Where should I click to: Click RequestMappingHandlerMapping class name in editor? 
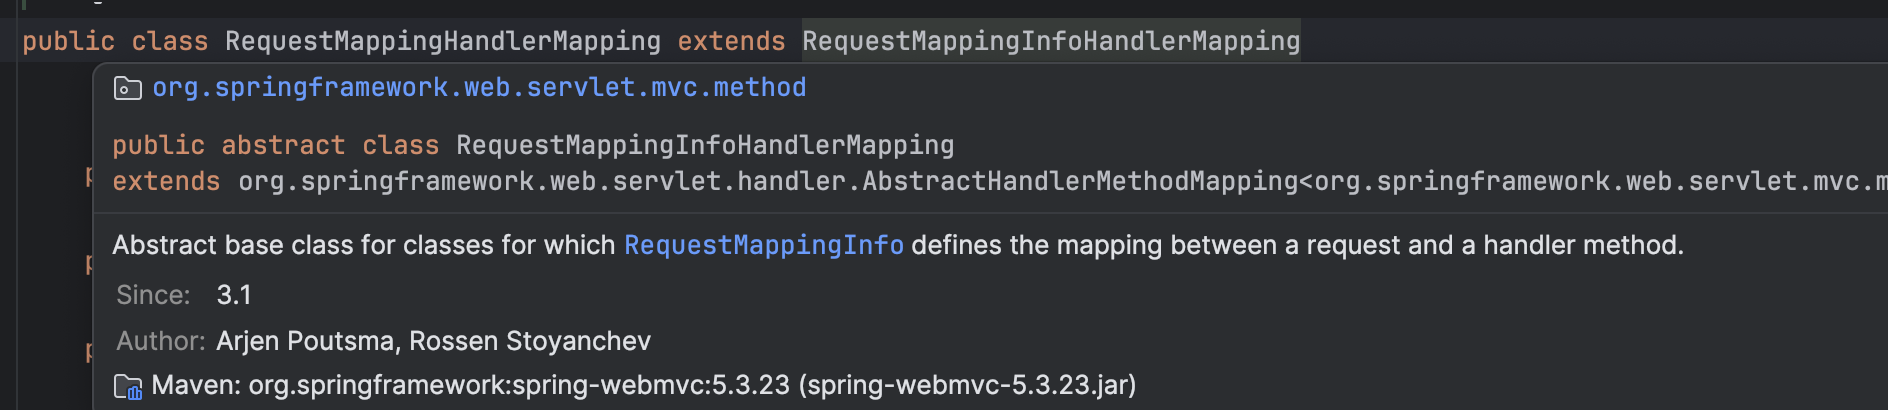point(443,41)
